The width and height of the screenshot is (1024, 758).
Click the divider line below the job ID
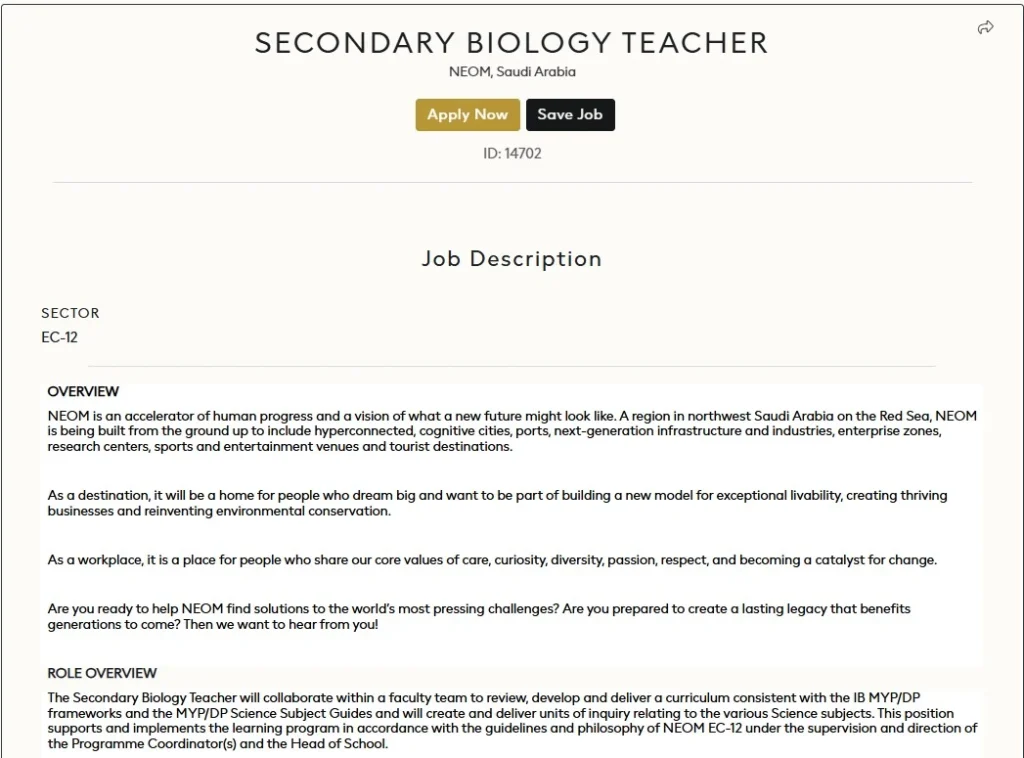pyautogui.click(x=511, y=183)
